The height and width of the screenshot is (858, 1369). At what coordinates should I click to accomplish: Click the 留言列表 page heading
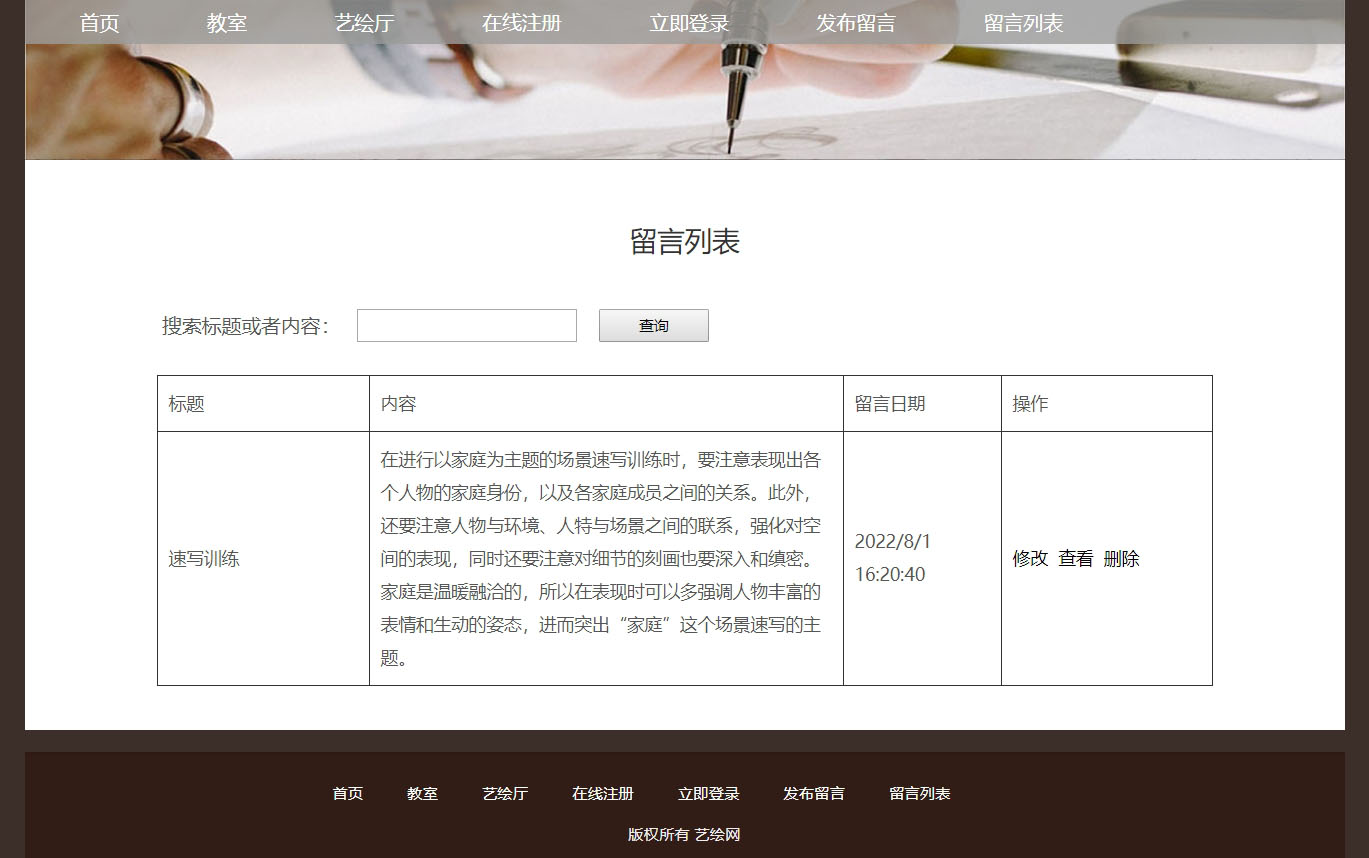click(x=685, y=242)
